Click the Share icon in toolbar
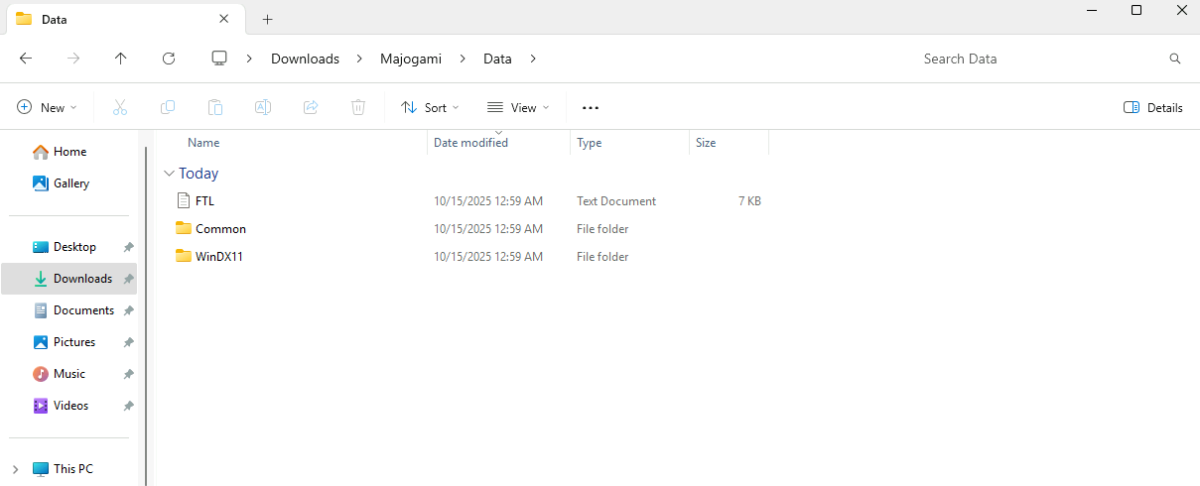The image size is (1200, 486). [x=311, y=107]
